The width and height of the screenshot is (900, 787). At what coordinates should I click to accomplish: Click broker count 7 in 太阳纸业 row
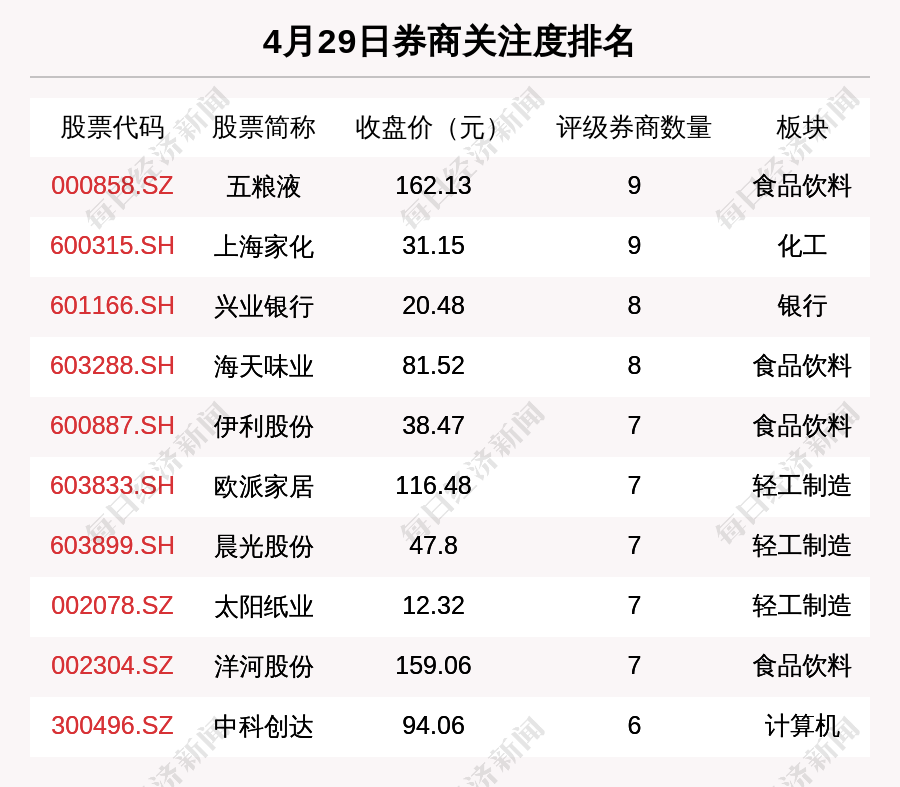coord(634,606)
